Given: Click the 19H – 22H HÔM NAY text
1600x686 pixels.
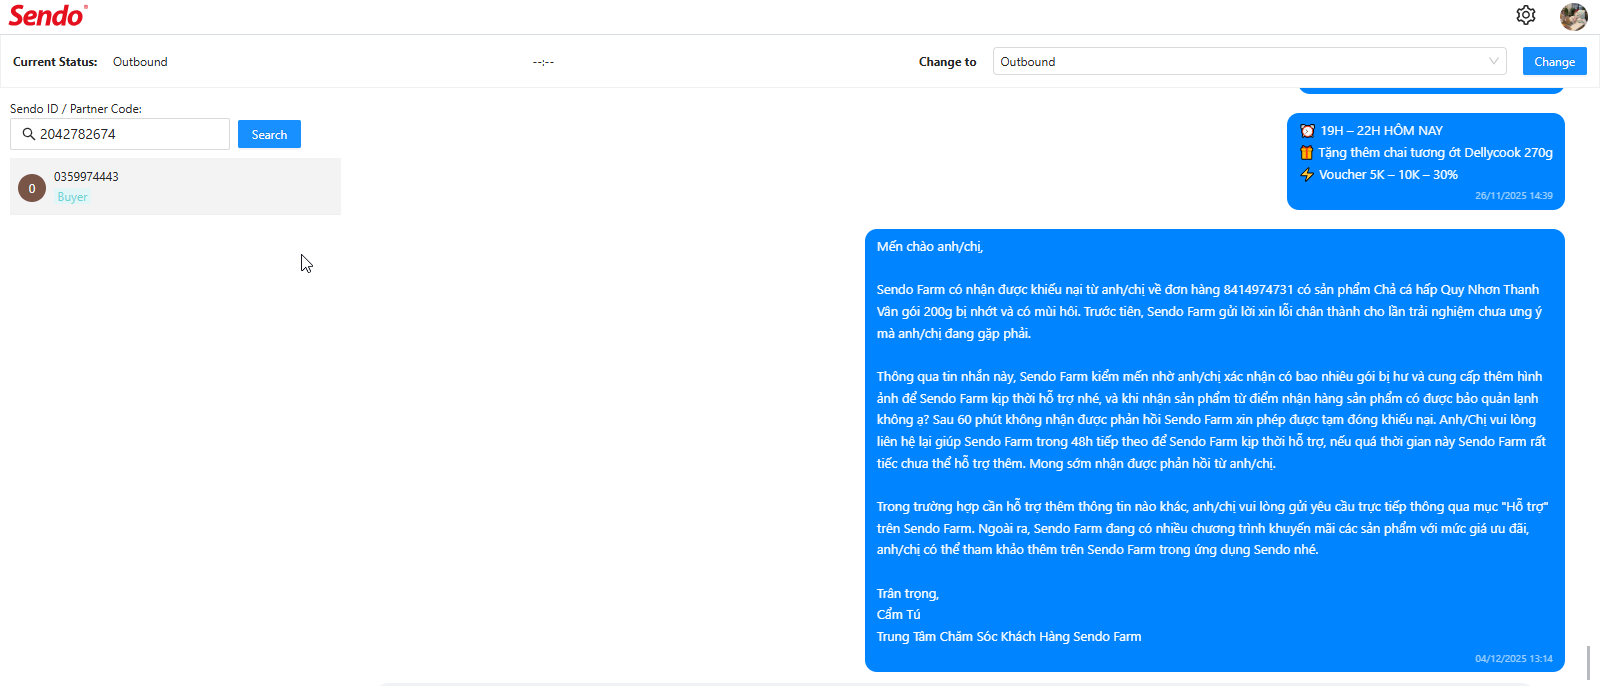Looking at the screenshot, I should coord(1381,131).
